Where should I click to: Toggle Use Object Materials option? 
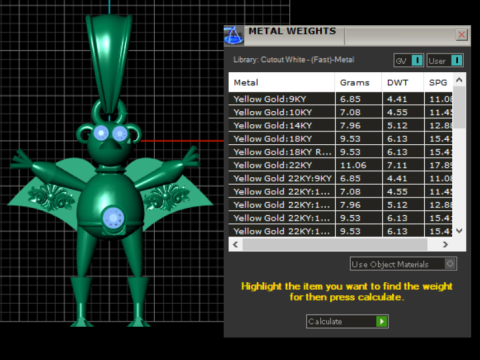click(403, 264)
